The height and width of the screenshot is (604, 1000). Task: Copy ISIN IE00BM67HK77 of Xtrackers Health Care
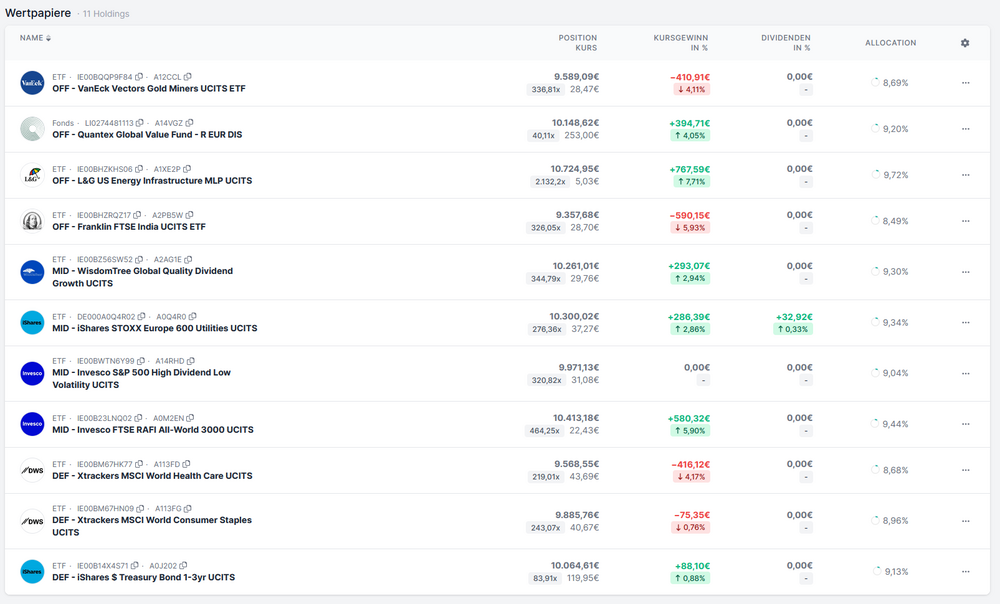[139, 464]
